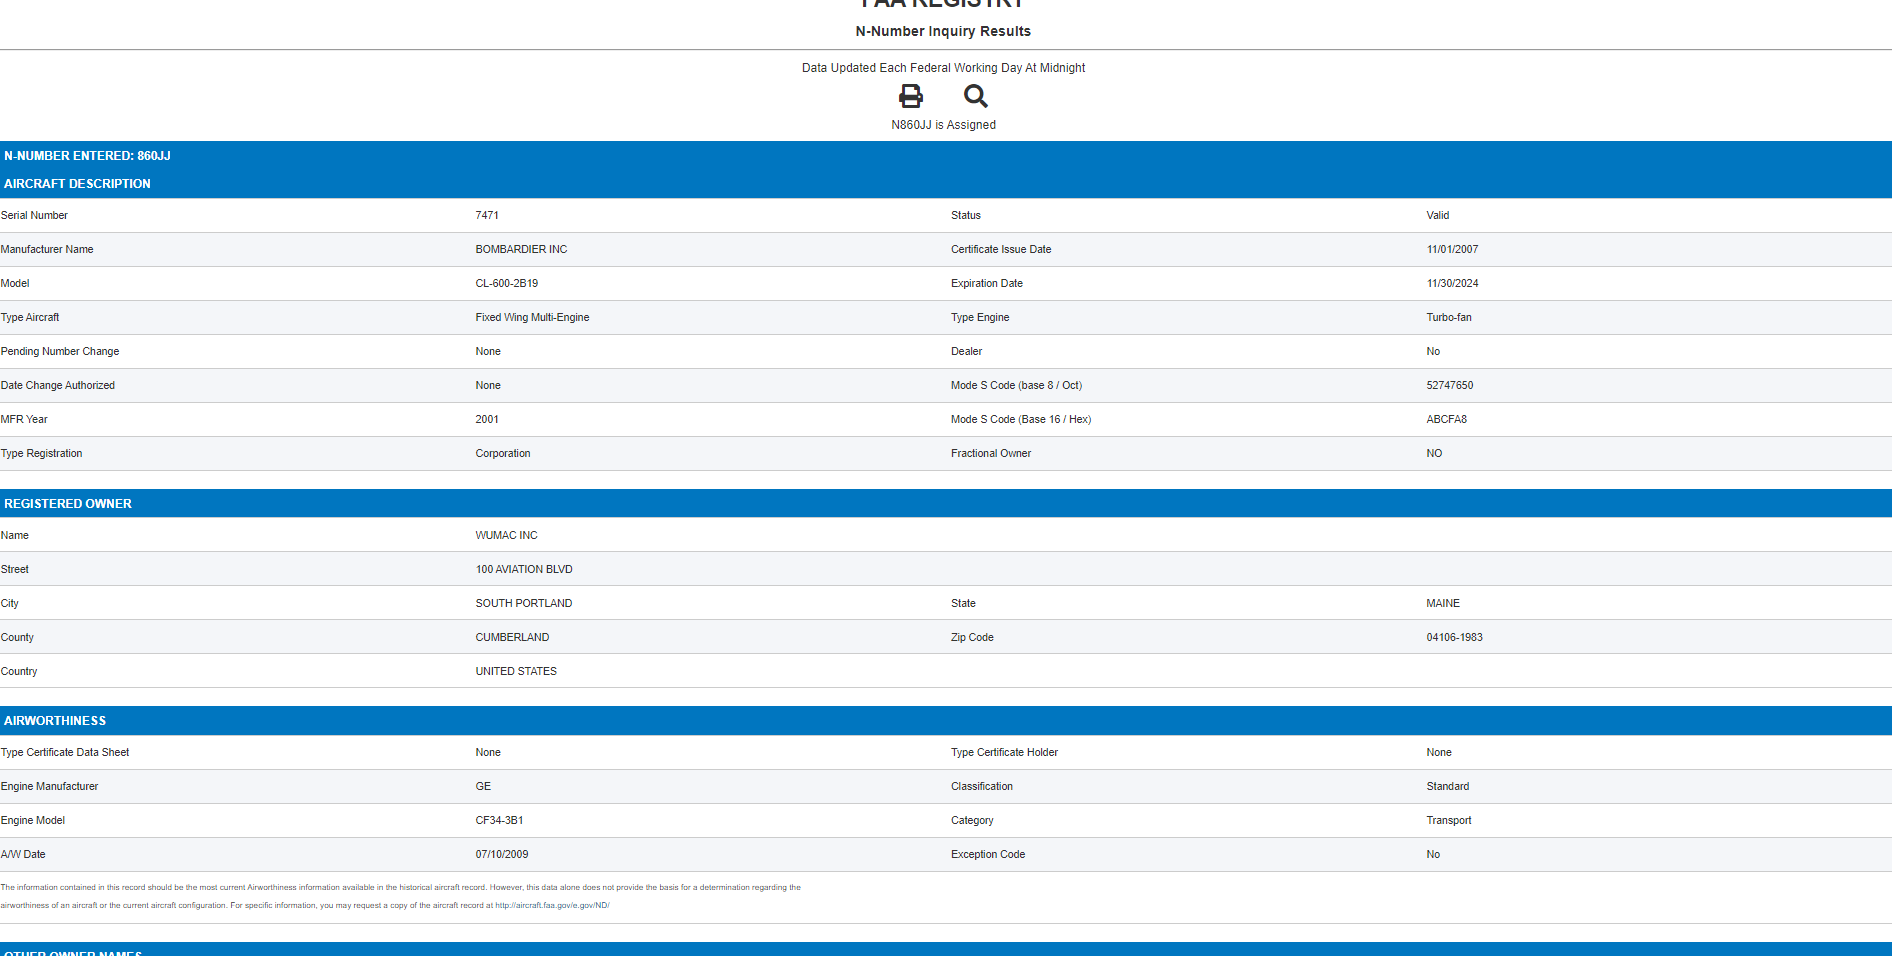Select serial number value 7471
This screenshot has height=956, width=1892.
[x=487, y=215]
